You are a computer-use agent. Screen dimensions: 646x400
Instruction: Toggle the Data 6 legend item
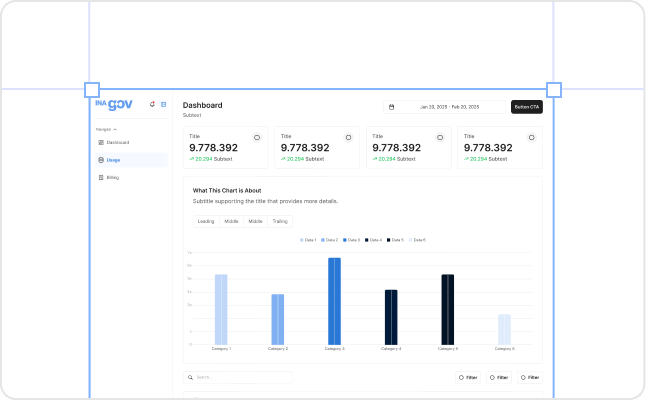pyautogui.click(x=418, y=240)
